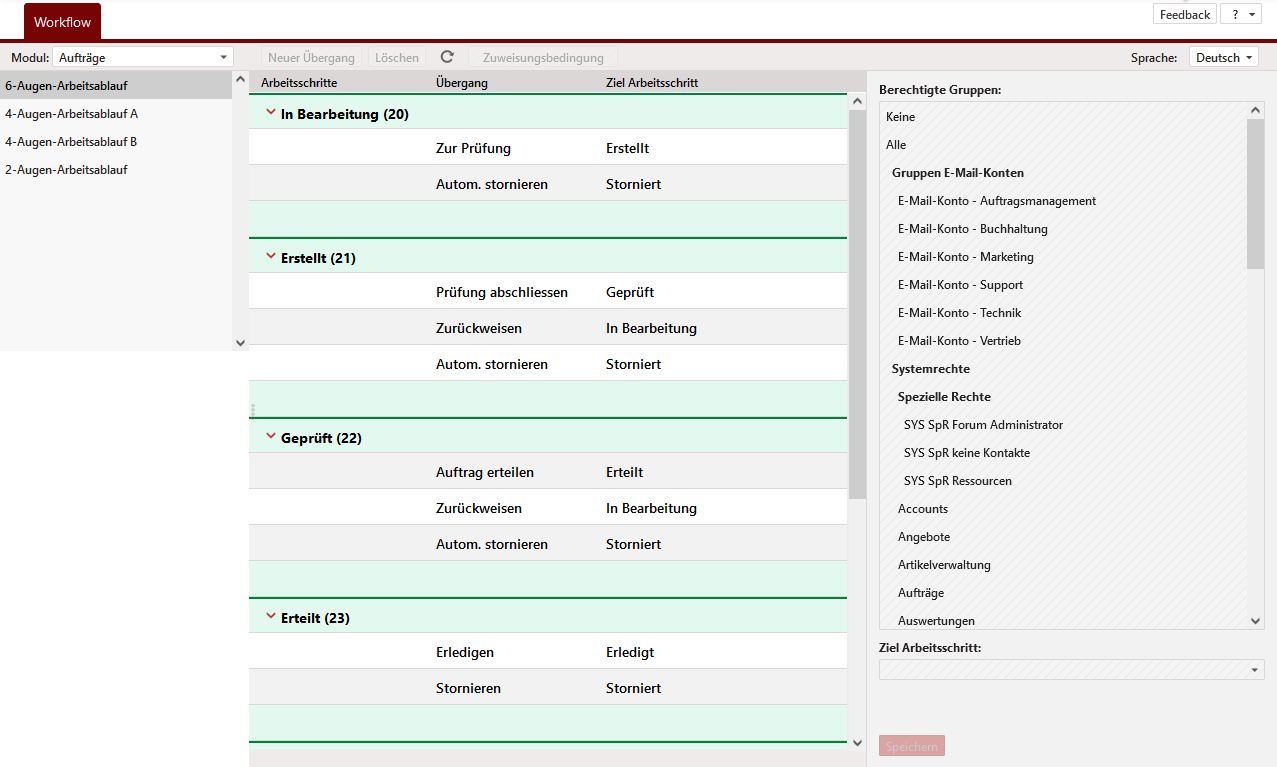Open the Ziel Arbeitsschritt combo box
The width and height of the screenshot is (1277, 767).
1071,669
